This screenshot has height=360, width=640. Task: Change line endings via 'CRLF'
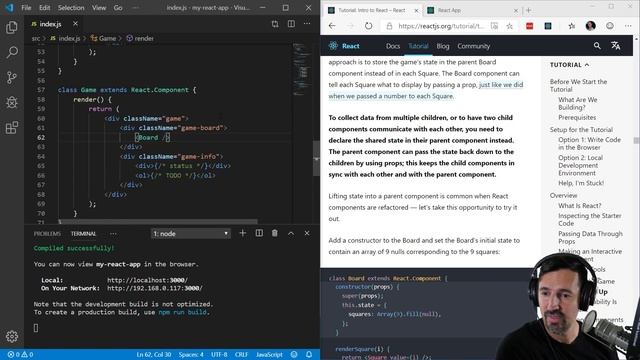tap(241, 354)
